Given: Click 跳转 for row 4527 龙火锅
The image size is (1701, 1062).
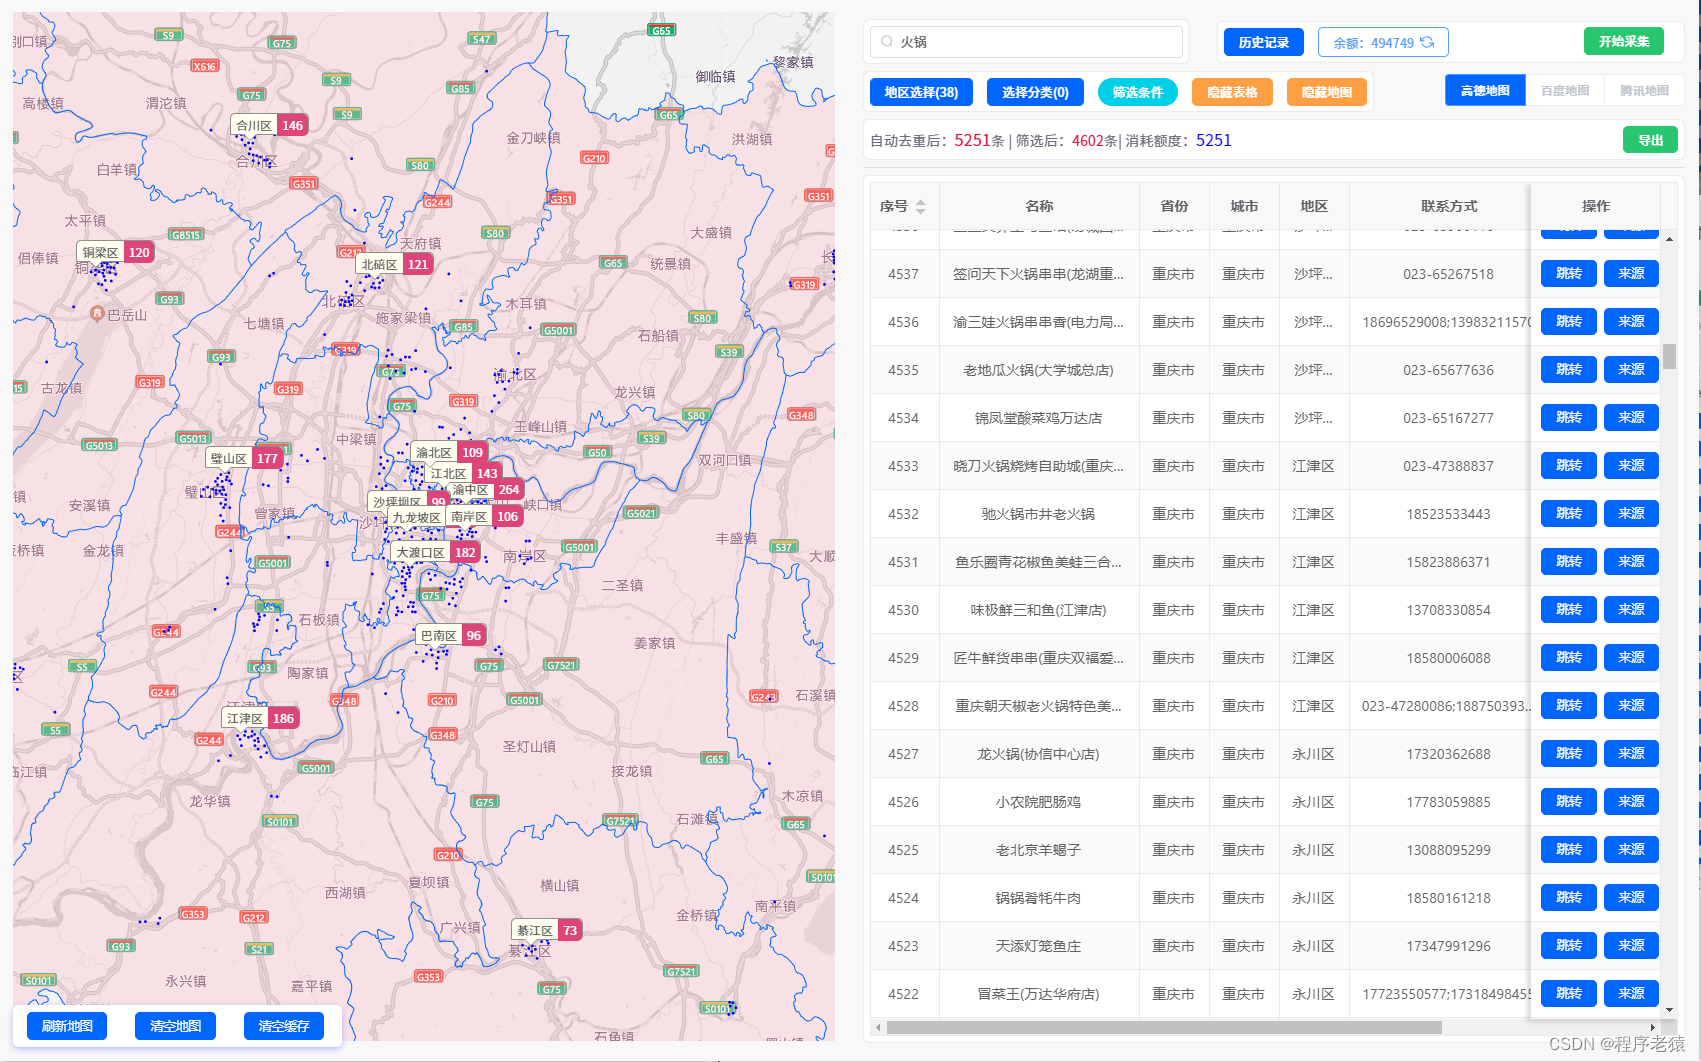Looking at the screenshot, I should click(x=1569, y=753).
